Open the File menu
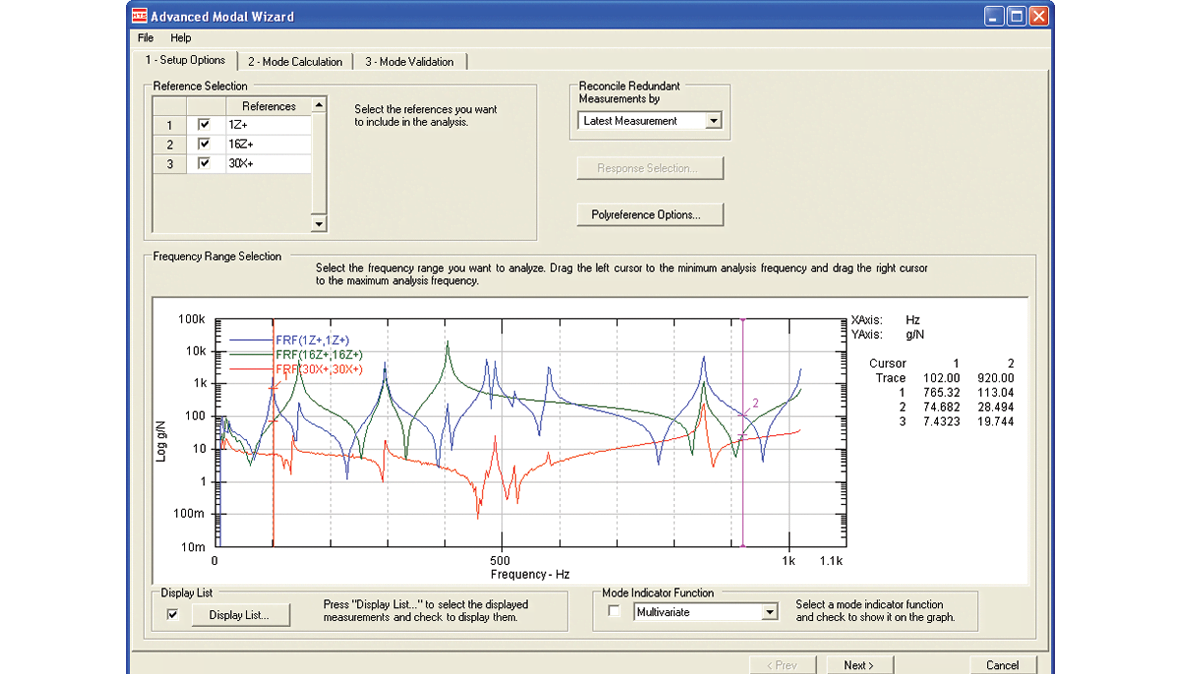The width and height of the screenshot is (1180, 674). tap(144, 38)
